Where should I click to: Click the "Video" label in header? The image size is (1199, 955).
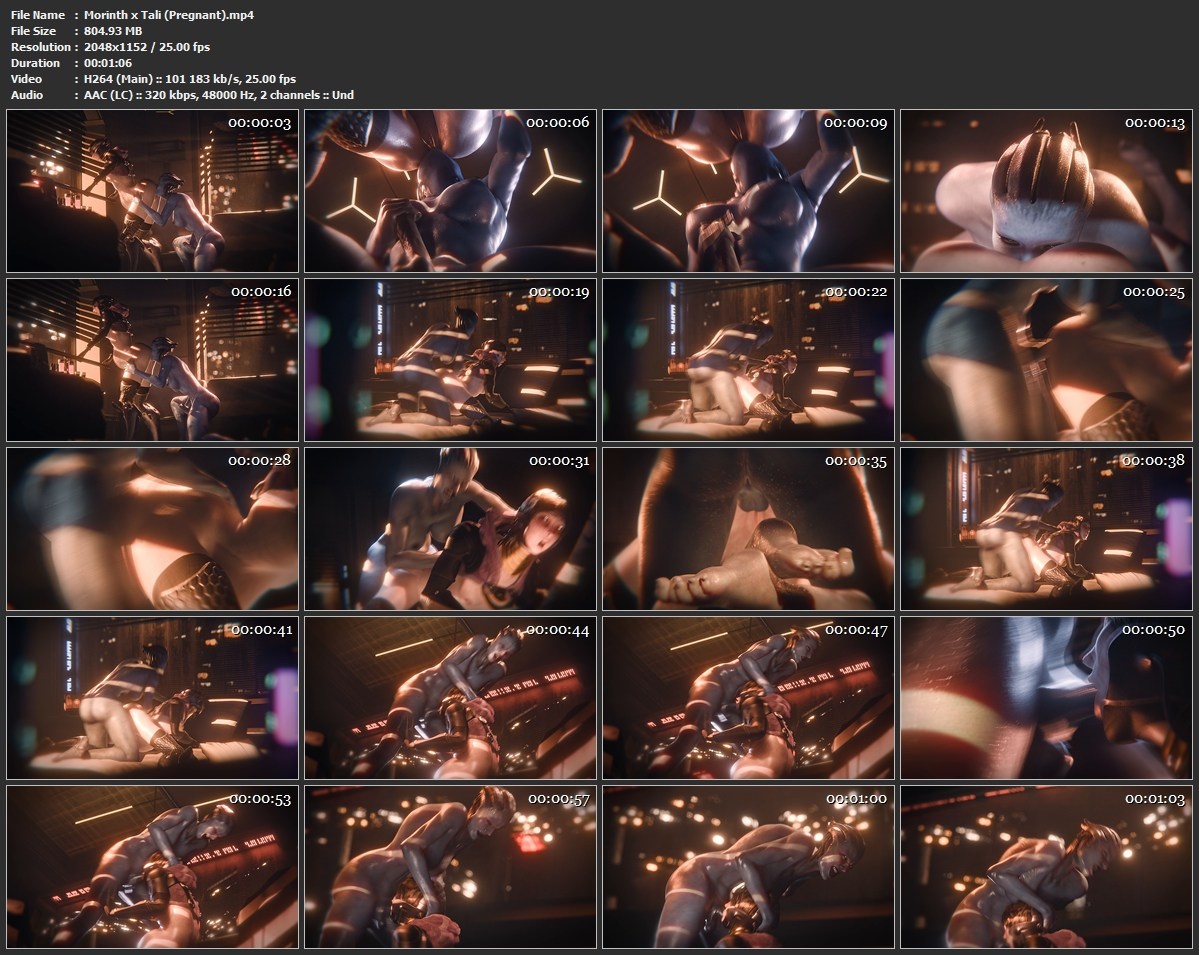point(27,79)
